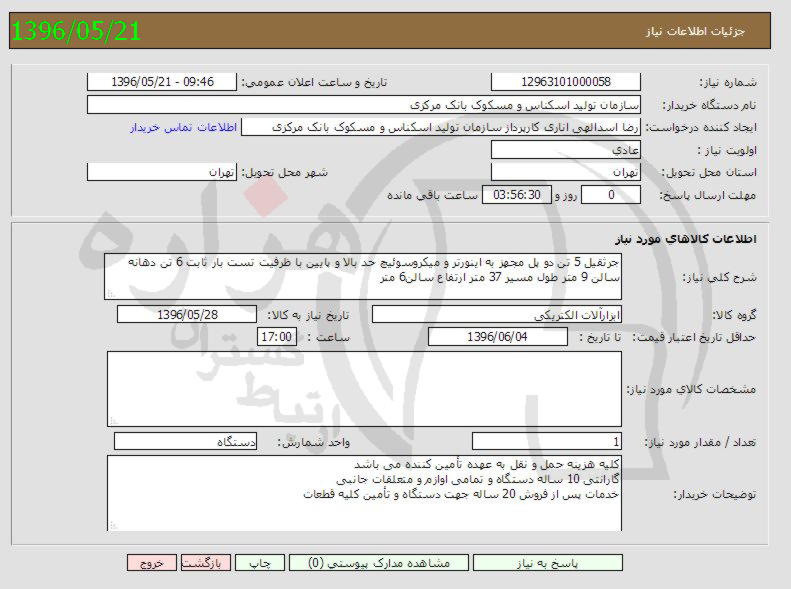Click the label مهلت ارسال پاسخ
791x589 pixels.
click(708, 196)
